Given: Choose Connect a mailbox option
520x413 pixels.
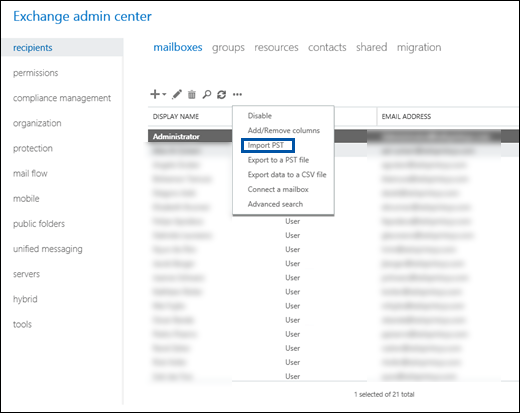Looking at the screenshot, I should [x=278, y=189].
